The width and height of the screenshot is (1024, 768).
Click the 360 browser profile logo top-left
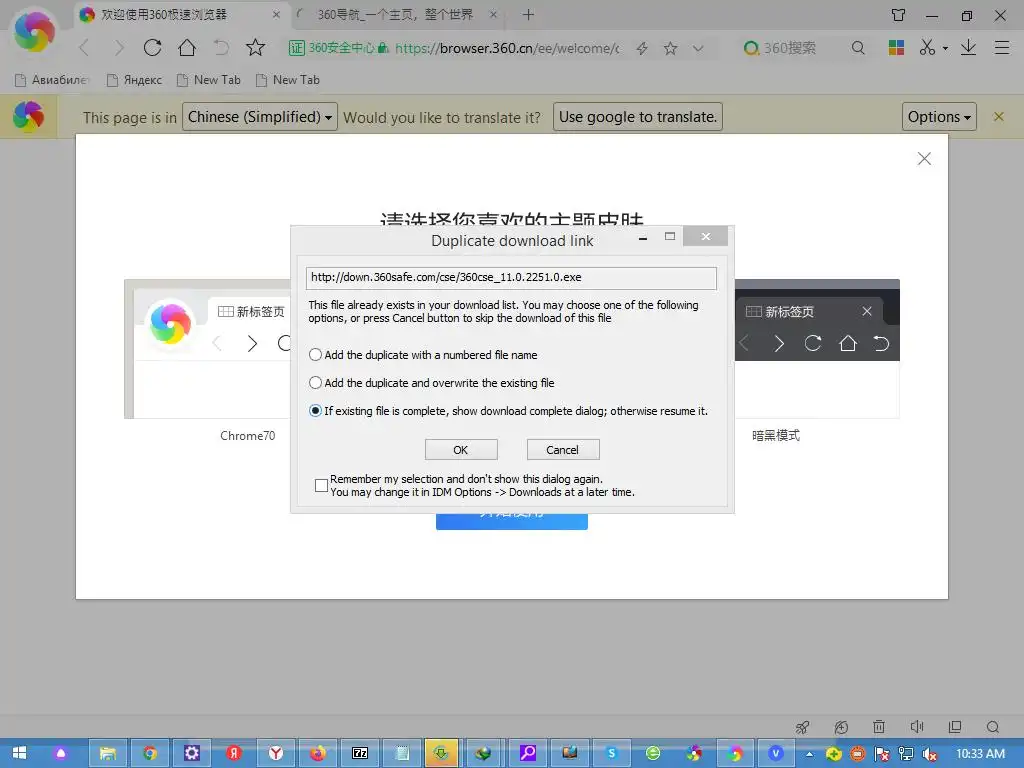coord(34,31)
